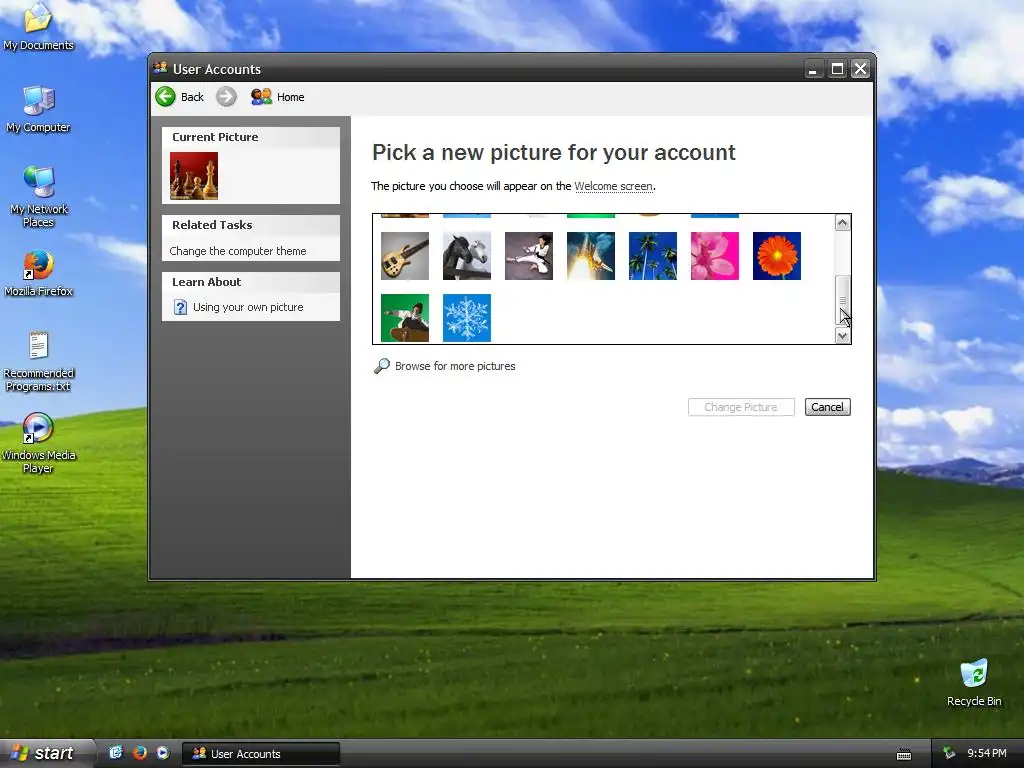This screenshot has width=1024, height=768.
Task: Open Recommended Programs.txt file
Action: click(x=39, y=362)
